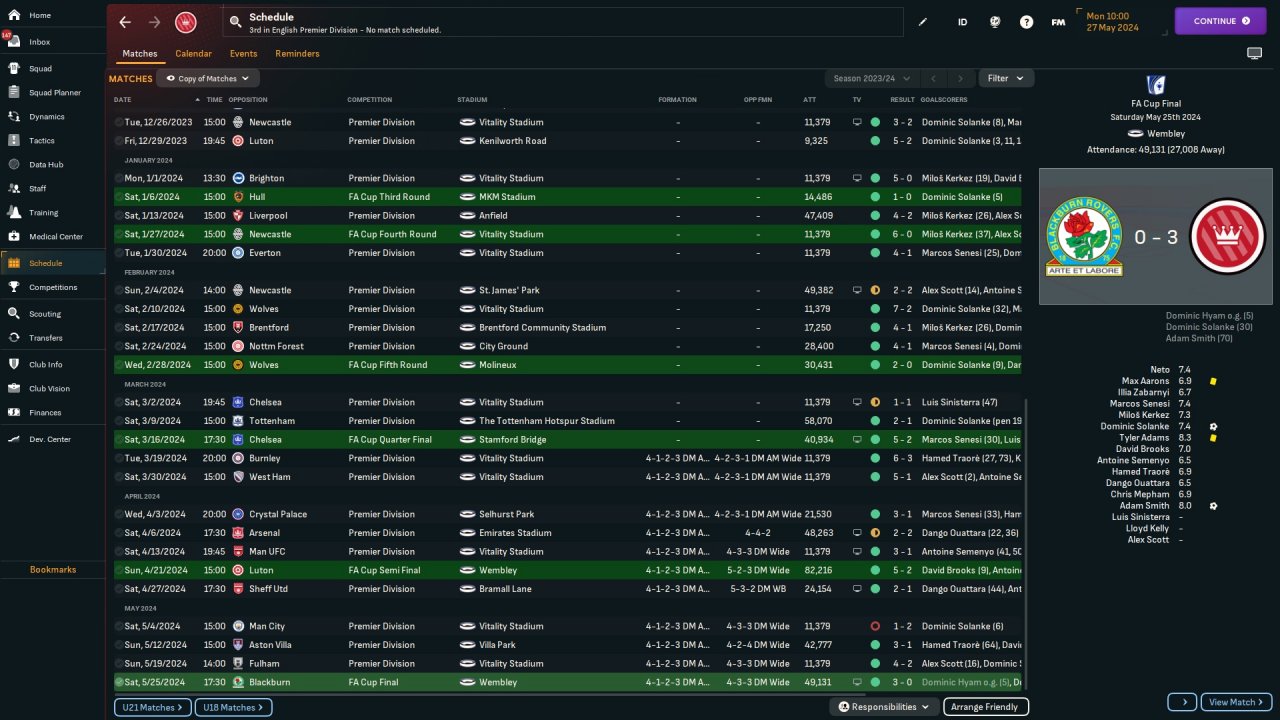This screenshot has height=720, width=1280.
Task: Click the pencil edit icon in top bar
Action: [923, 22]
